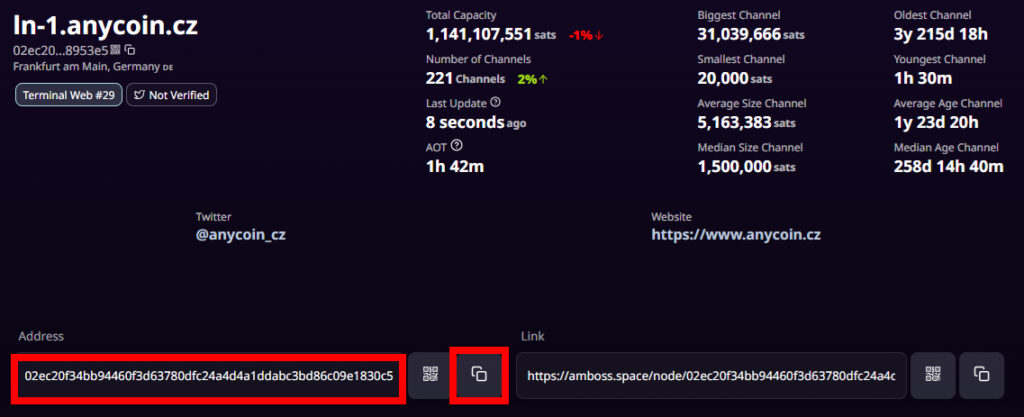
Task: Click the 8 seconds ago value
Action: click(476, 122)
